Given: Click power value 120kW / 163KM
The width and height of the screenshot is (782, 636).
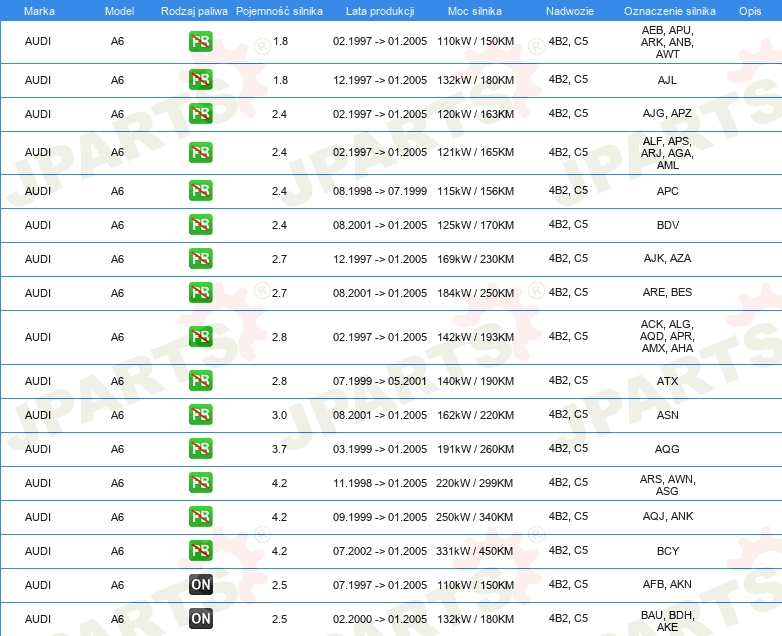Looking at the screenshot, I should pyautogui.click(x=475, y=114).
